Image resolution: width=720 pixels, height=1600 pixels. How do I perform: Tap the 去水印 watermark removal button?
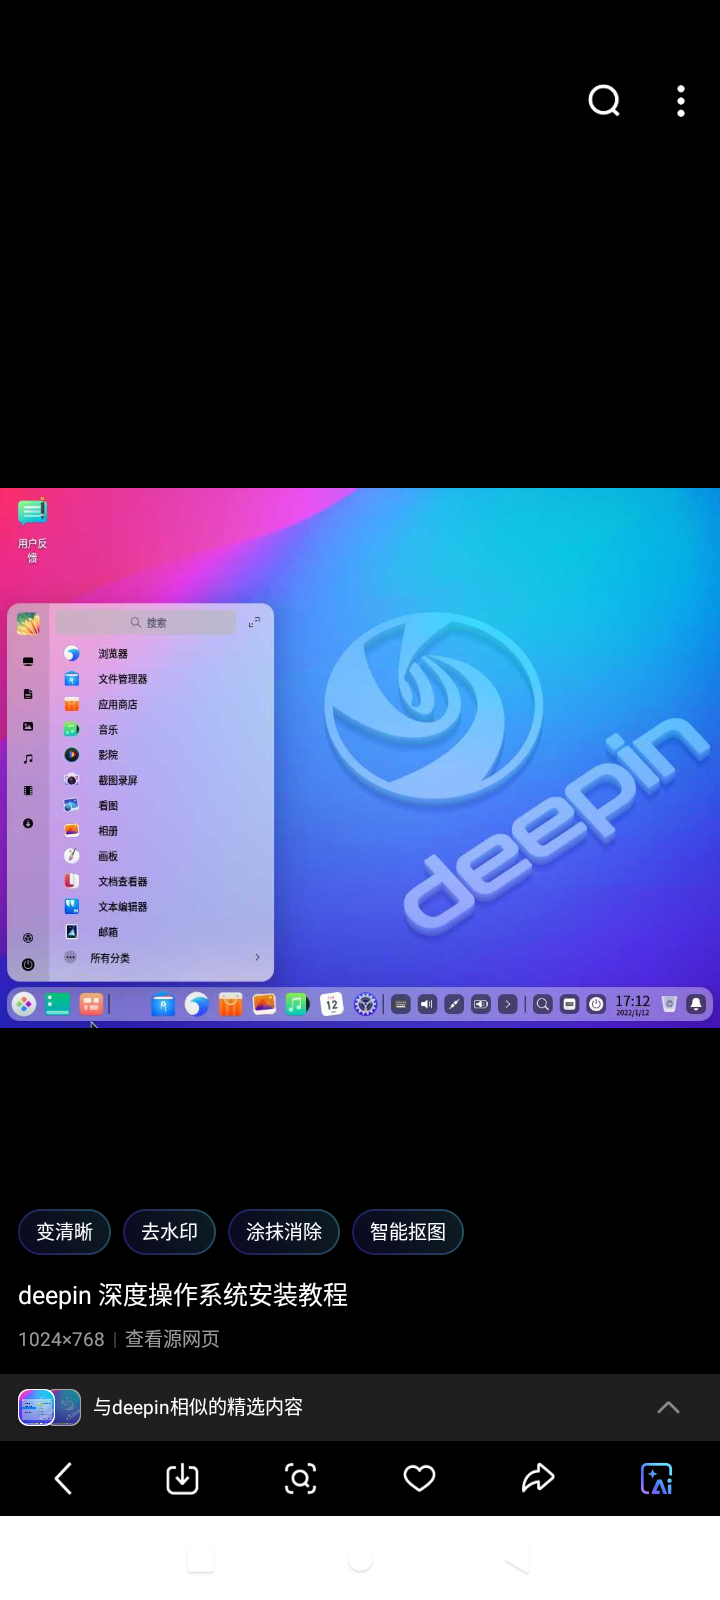[x=169, y=1232]
